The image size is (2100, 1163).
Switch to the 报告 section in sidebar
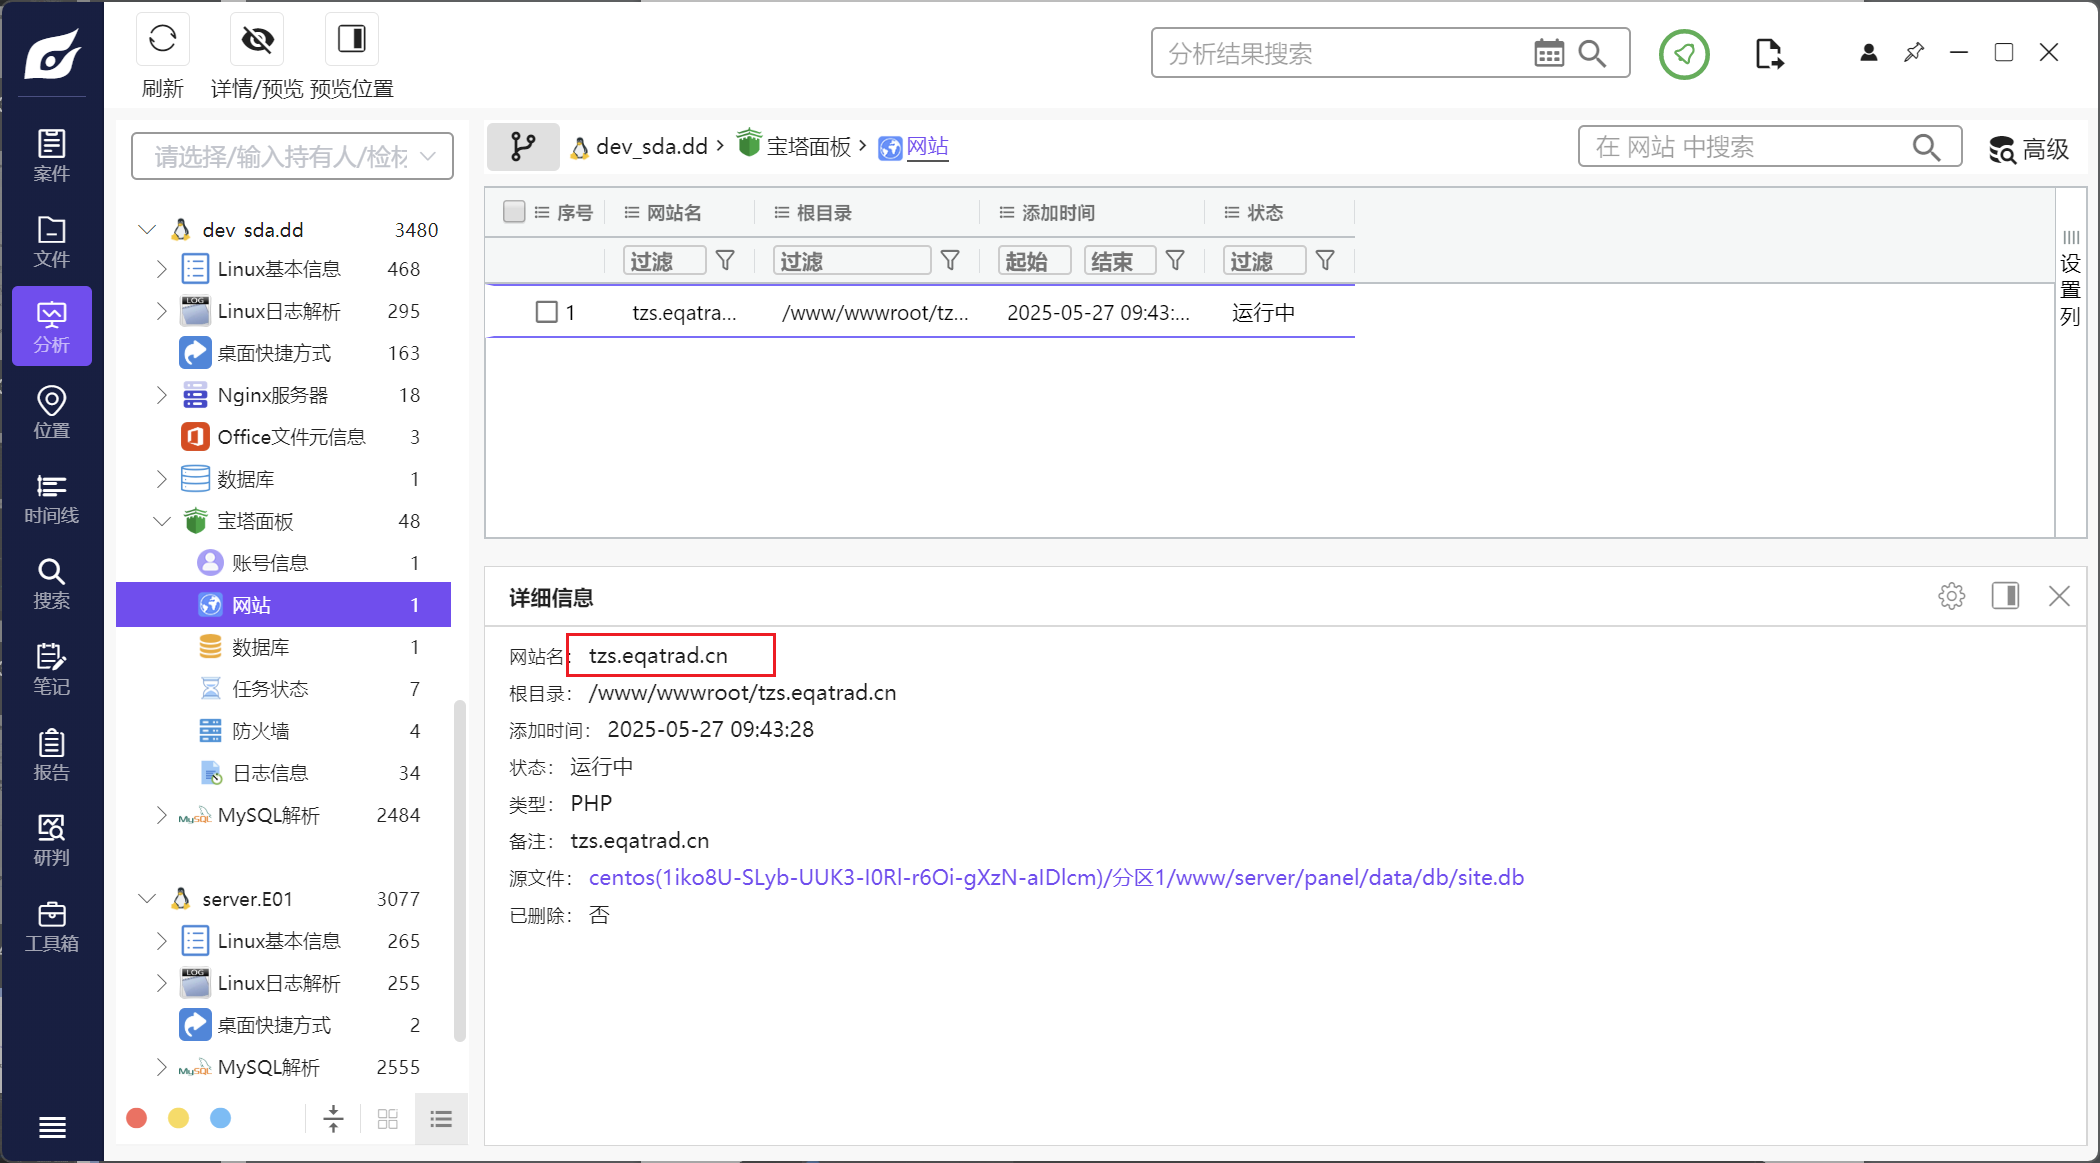(51, 755)
